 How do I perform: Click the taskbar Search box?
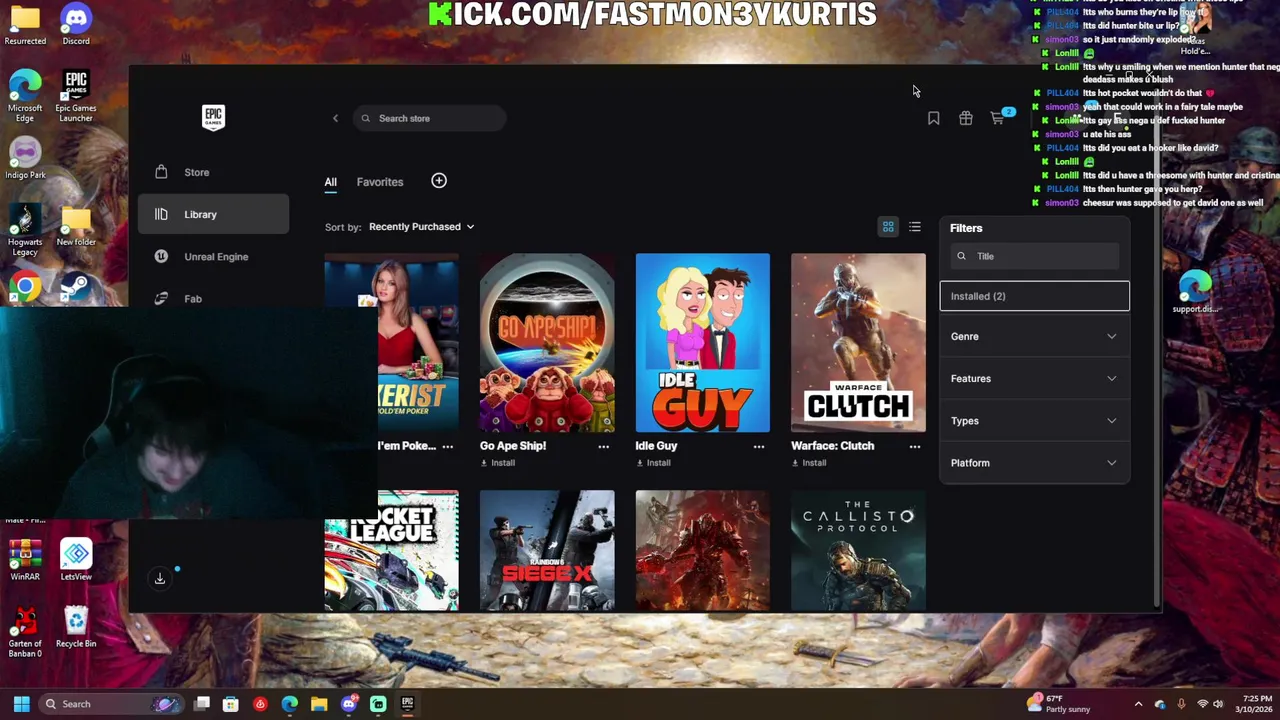coord(110,704)
